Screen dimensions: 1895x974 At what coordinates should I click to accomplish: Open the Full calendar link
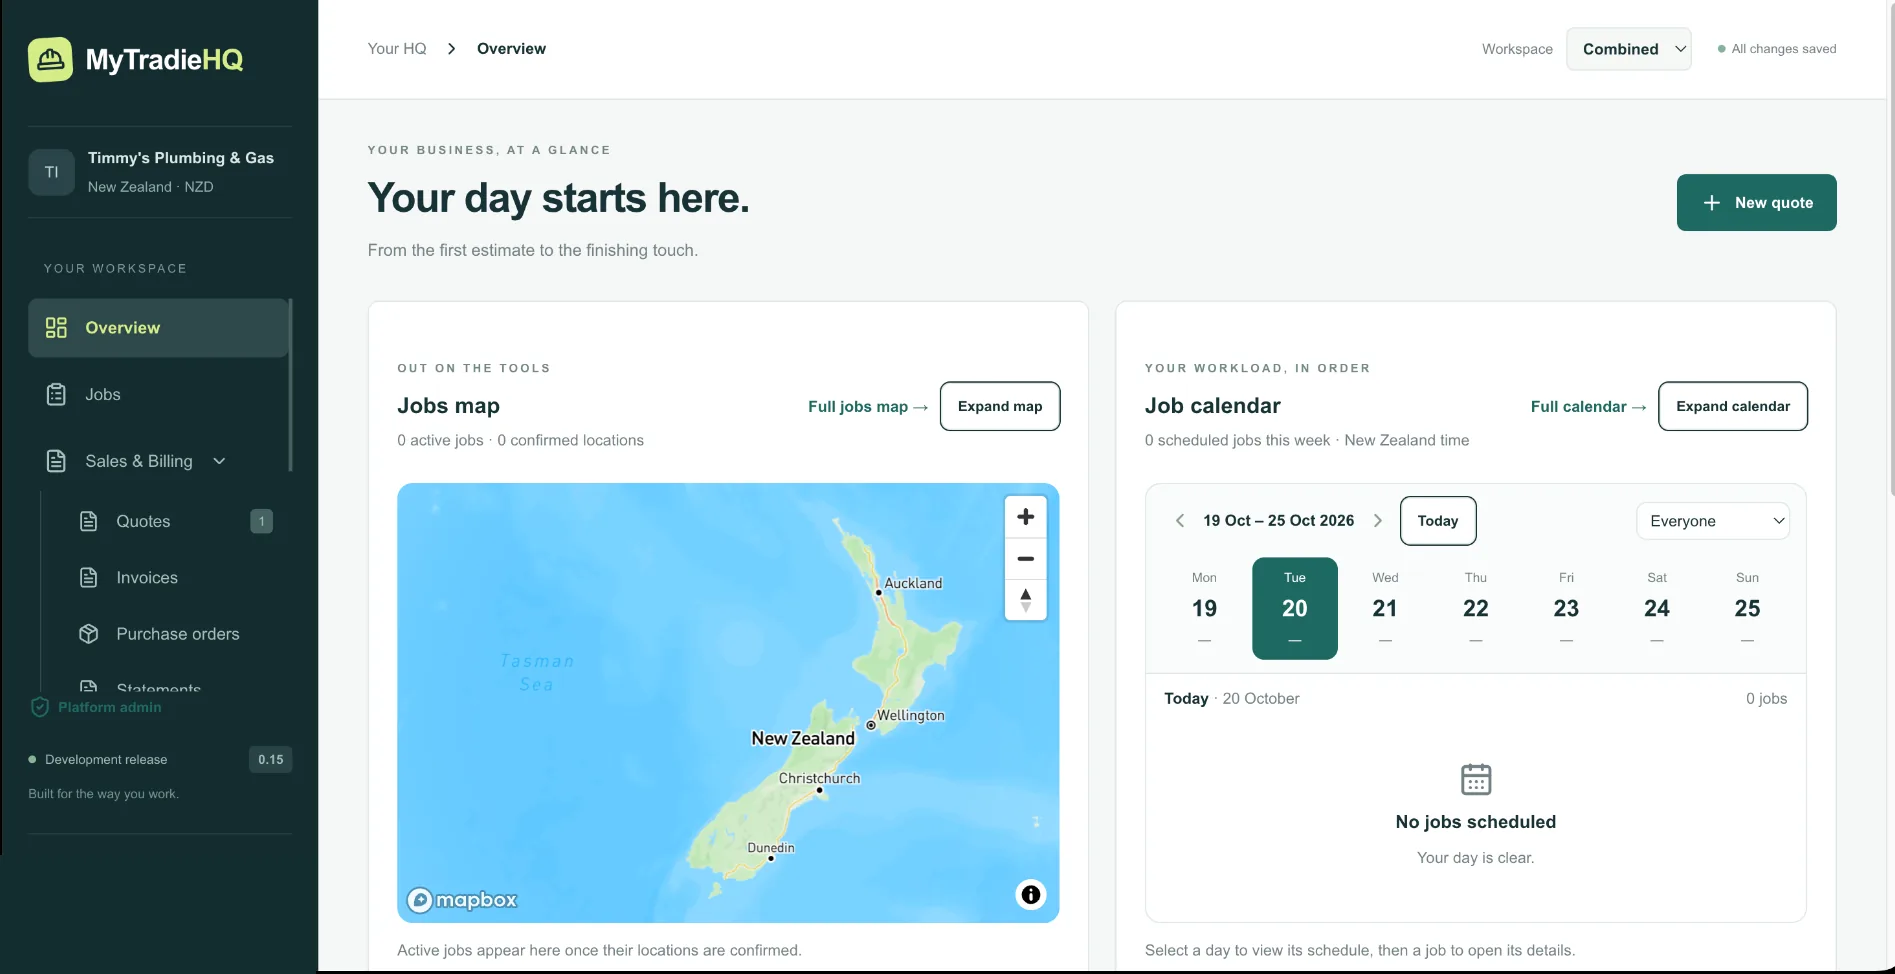[x=1588, y=407]
